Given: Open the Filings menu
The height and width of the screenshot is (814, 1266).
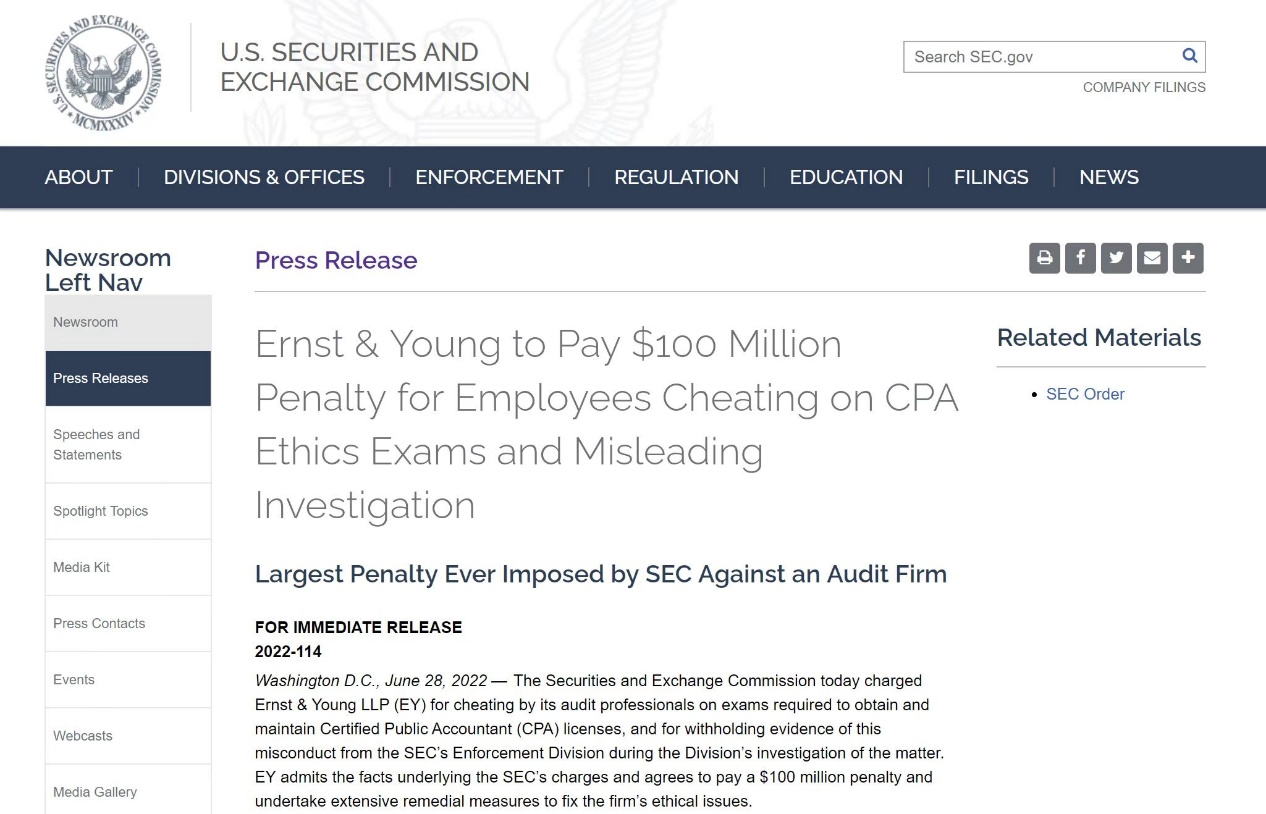Looking at the screenshot, I should 990,177.
